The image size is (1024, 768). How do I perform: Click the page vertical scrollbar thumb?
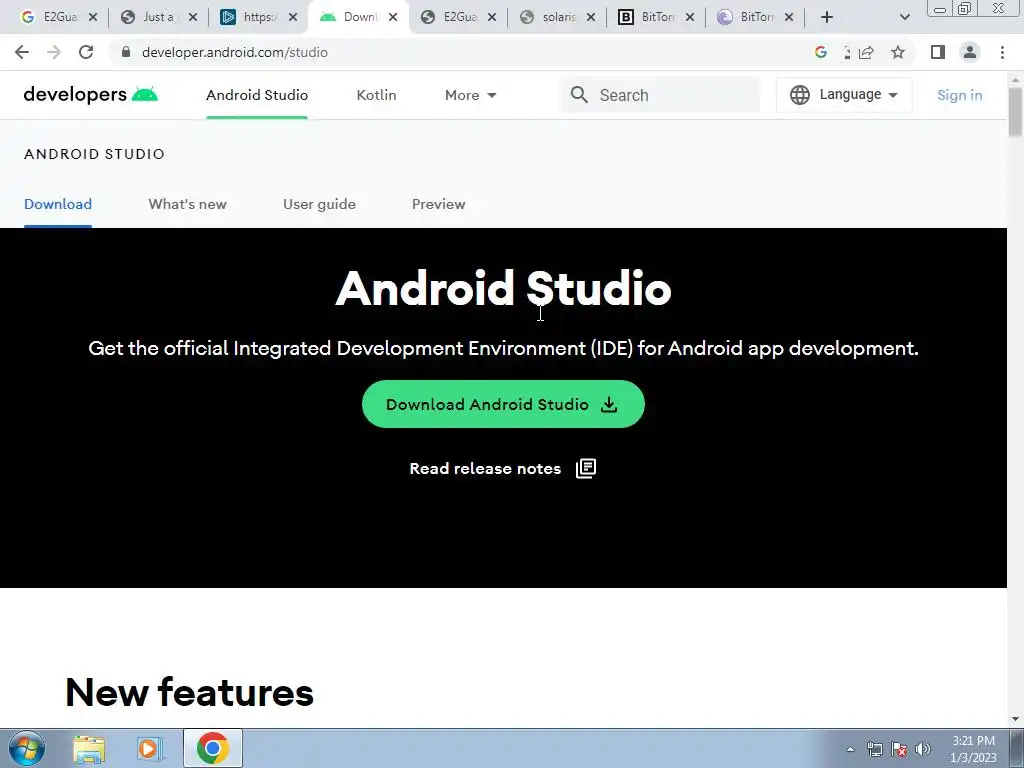pos(1015,112)
